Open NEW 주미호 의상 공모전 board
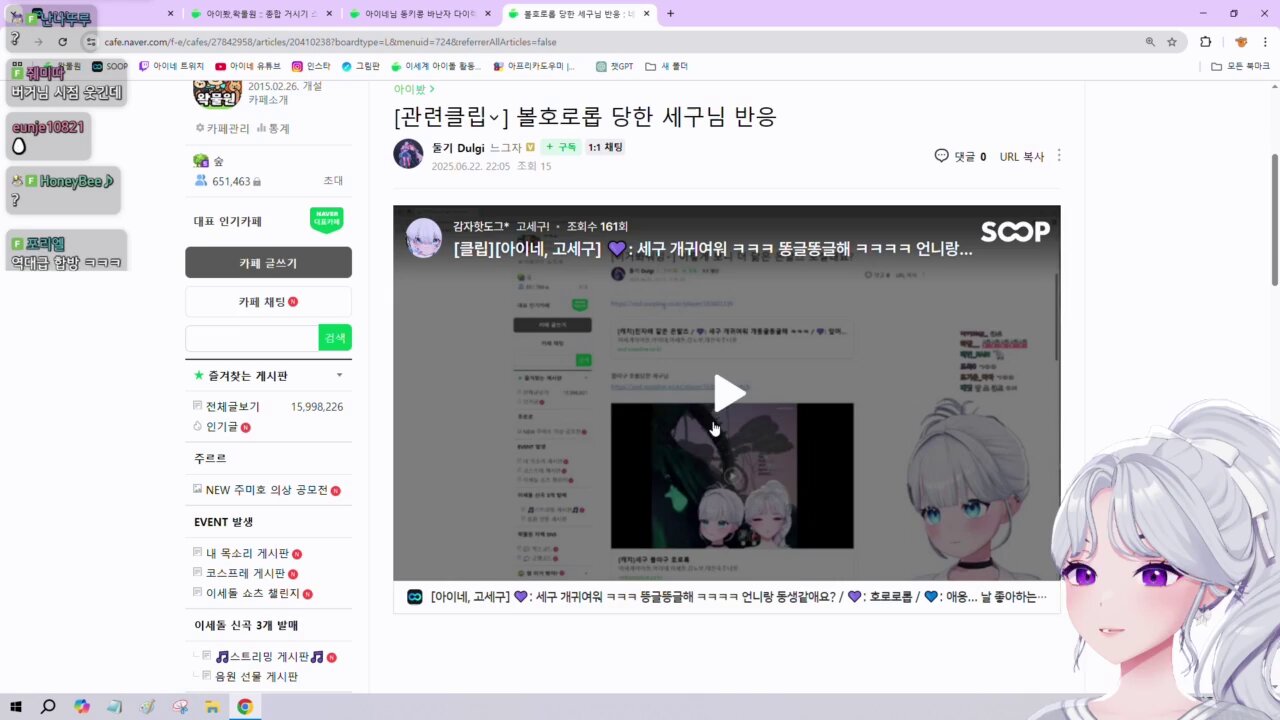The image size is (1280, 720). click(x=266, y=490)
